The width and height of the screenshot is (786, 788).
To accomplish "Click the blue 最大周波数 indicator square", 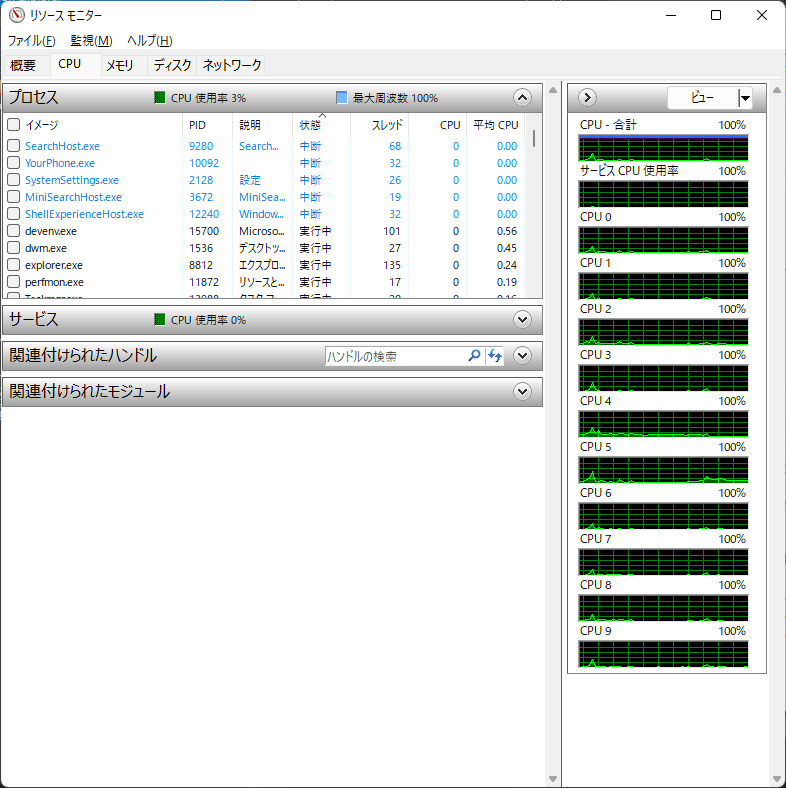I will tap(342, 98).
